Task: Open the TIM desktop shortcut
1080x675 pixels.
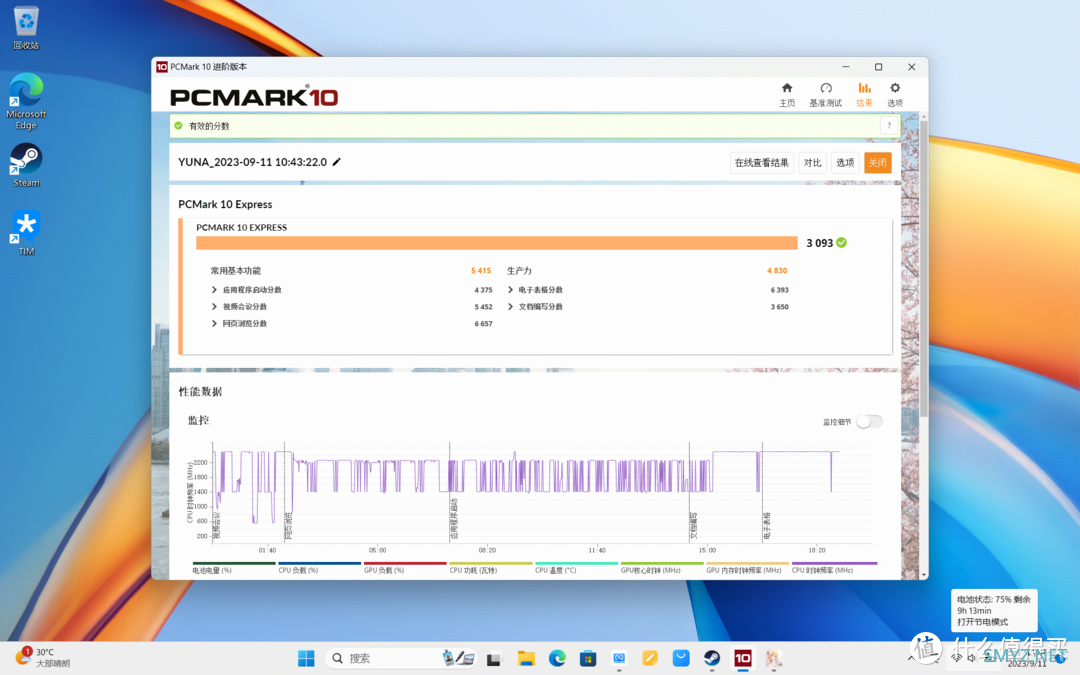Action: (x=26, y=233)
